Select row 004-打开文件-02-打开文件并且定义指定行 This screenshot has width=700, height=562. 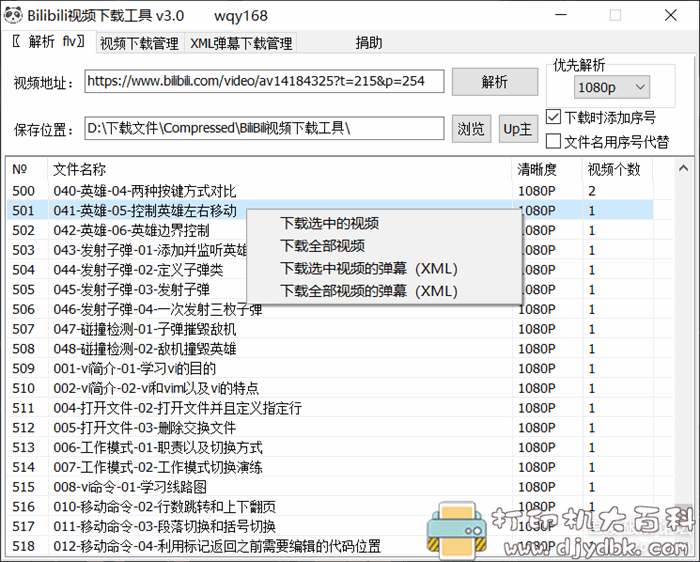tap(330, 408)
